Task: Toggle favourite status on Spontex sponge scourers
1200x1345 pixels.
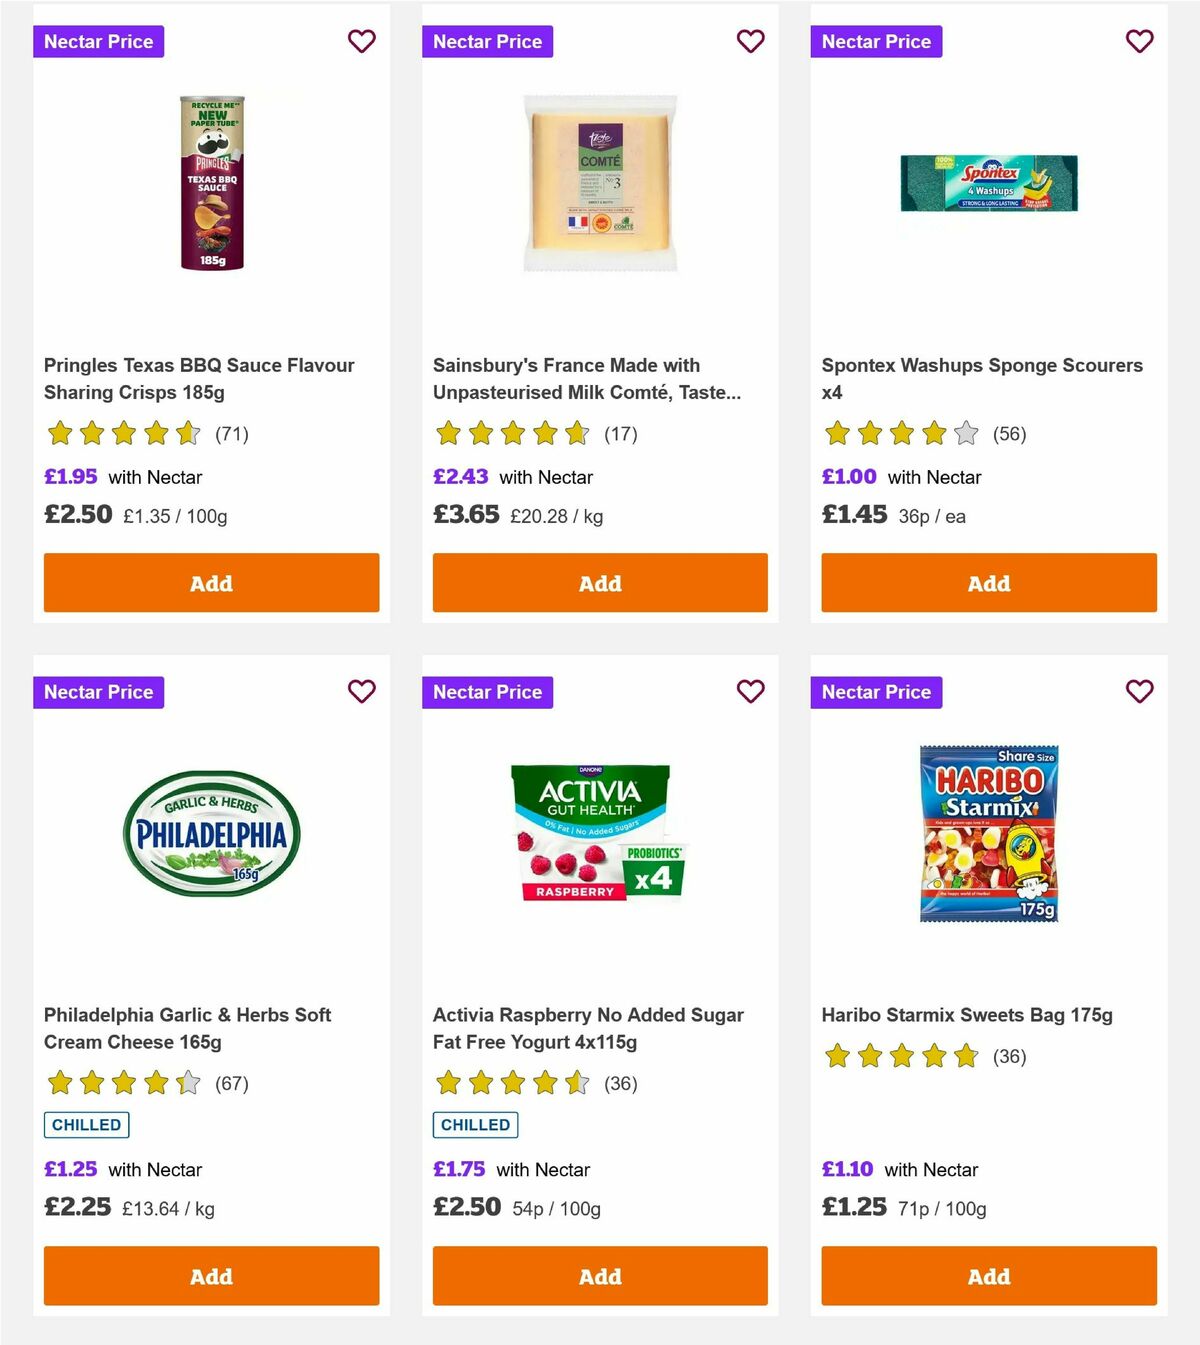Action: click(x=1139, y=41)
